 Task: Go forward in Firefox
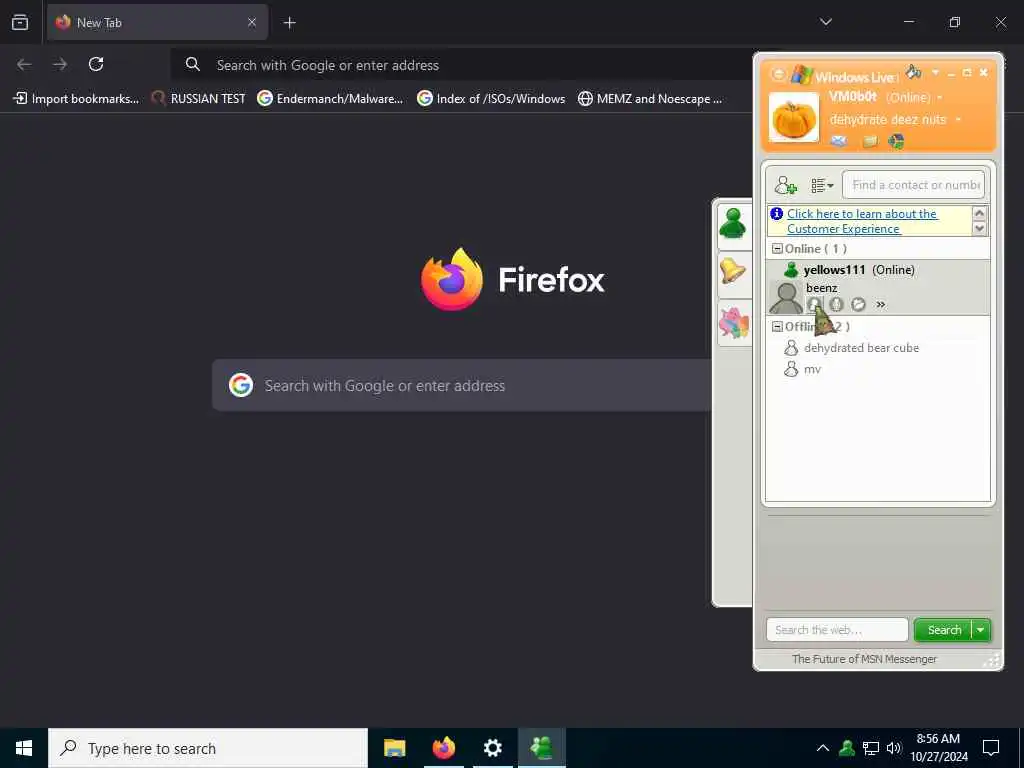coord(60,64)
